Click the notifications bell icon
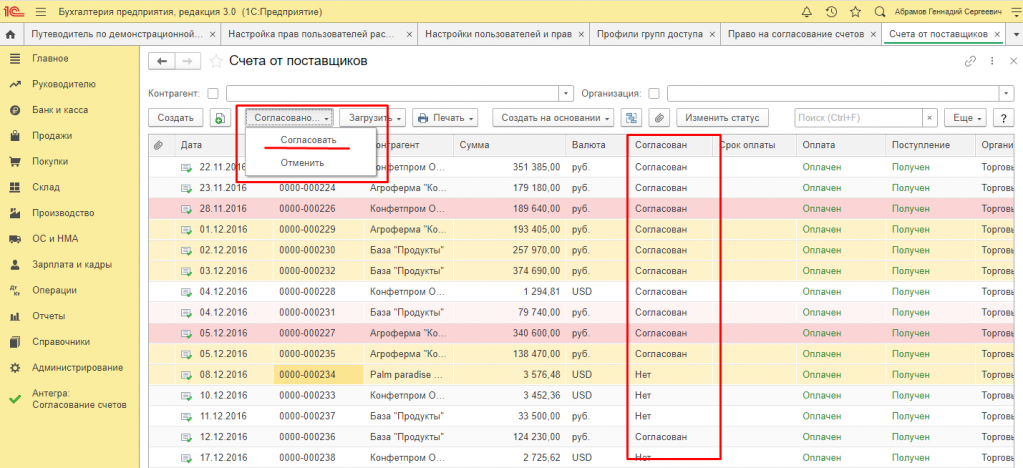1023x468 pixels. point(807,11)
